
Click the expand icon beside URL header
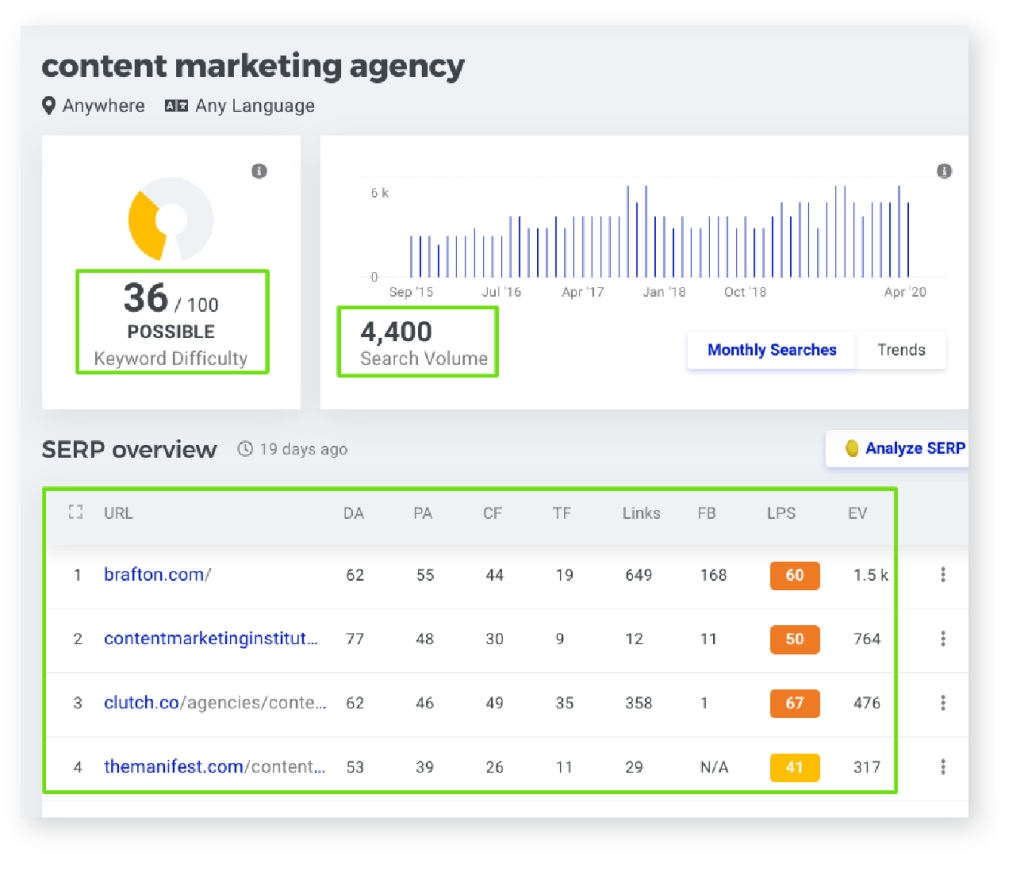(75, 513)
